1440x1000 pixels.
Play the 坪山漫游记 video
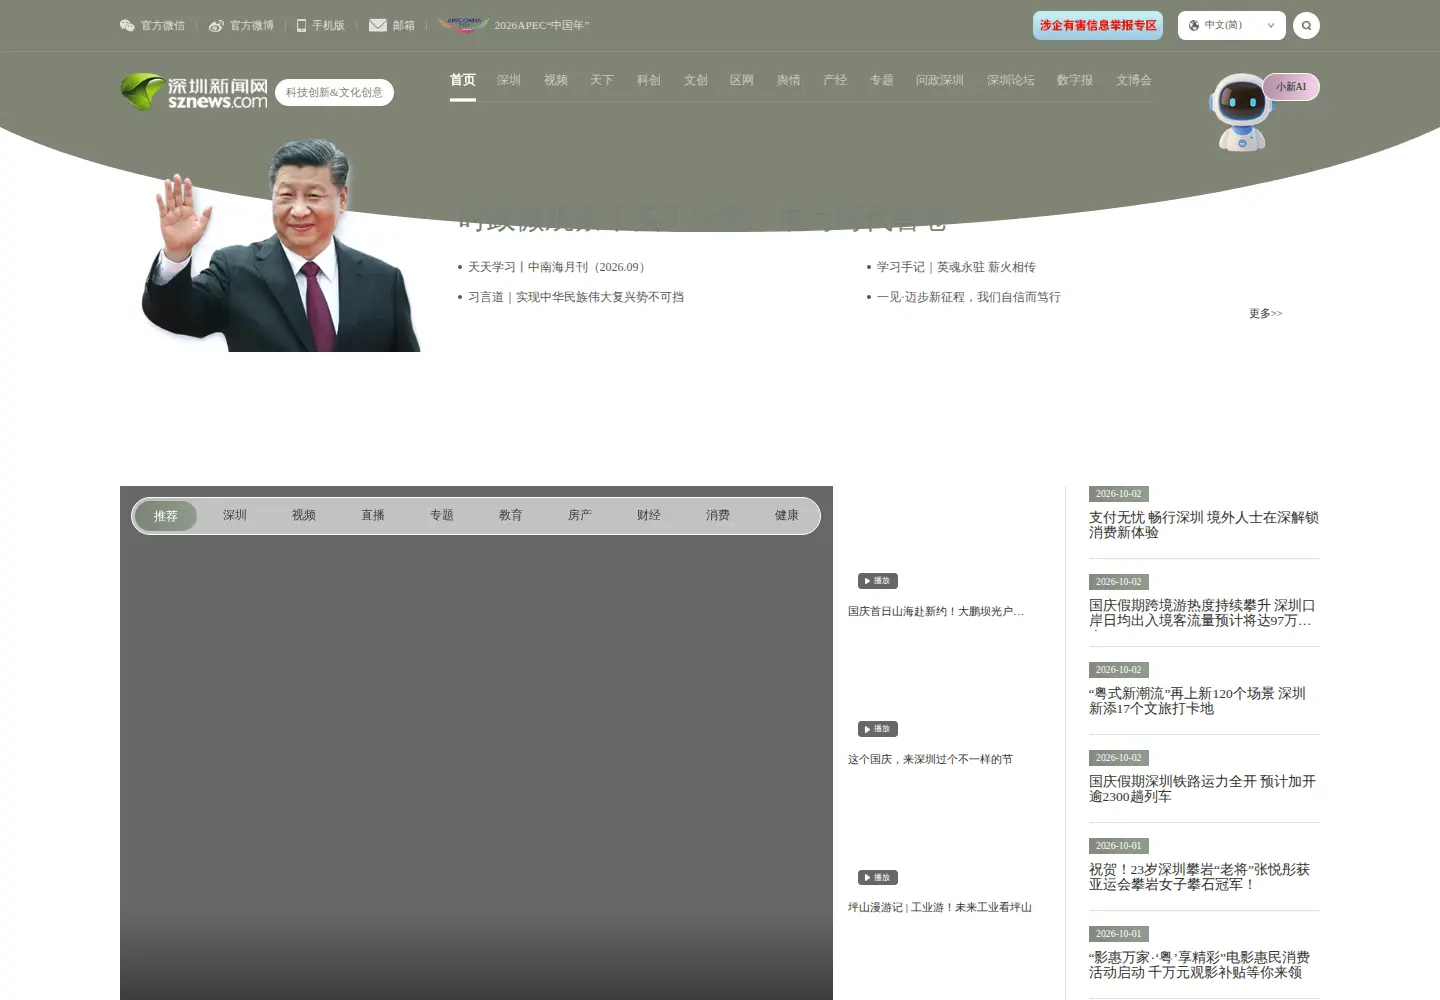[x=878, y=877]
